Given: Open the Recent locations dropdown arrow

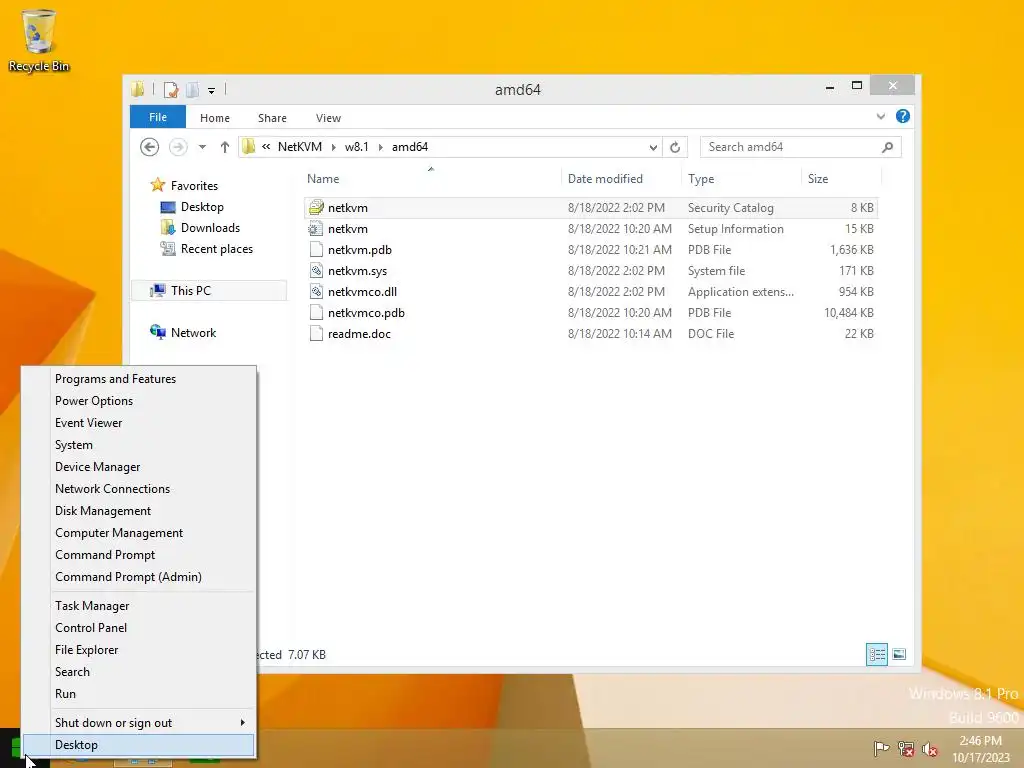Looking at the screenshot, I should coord(202,147).
